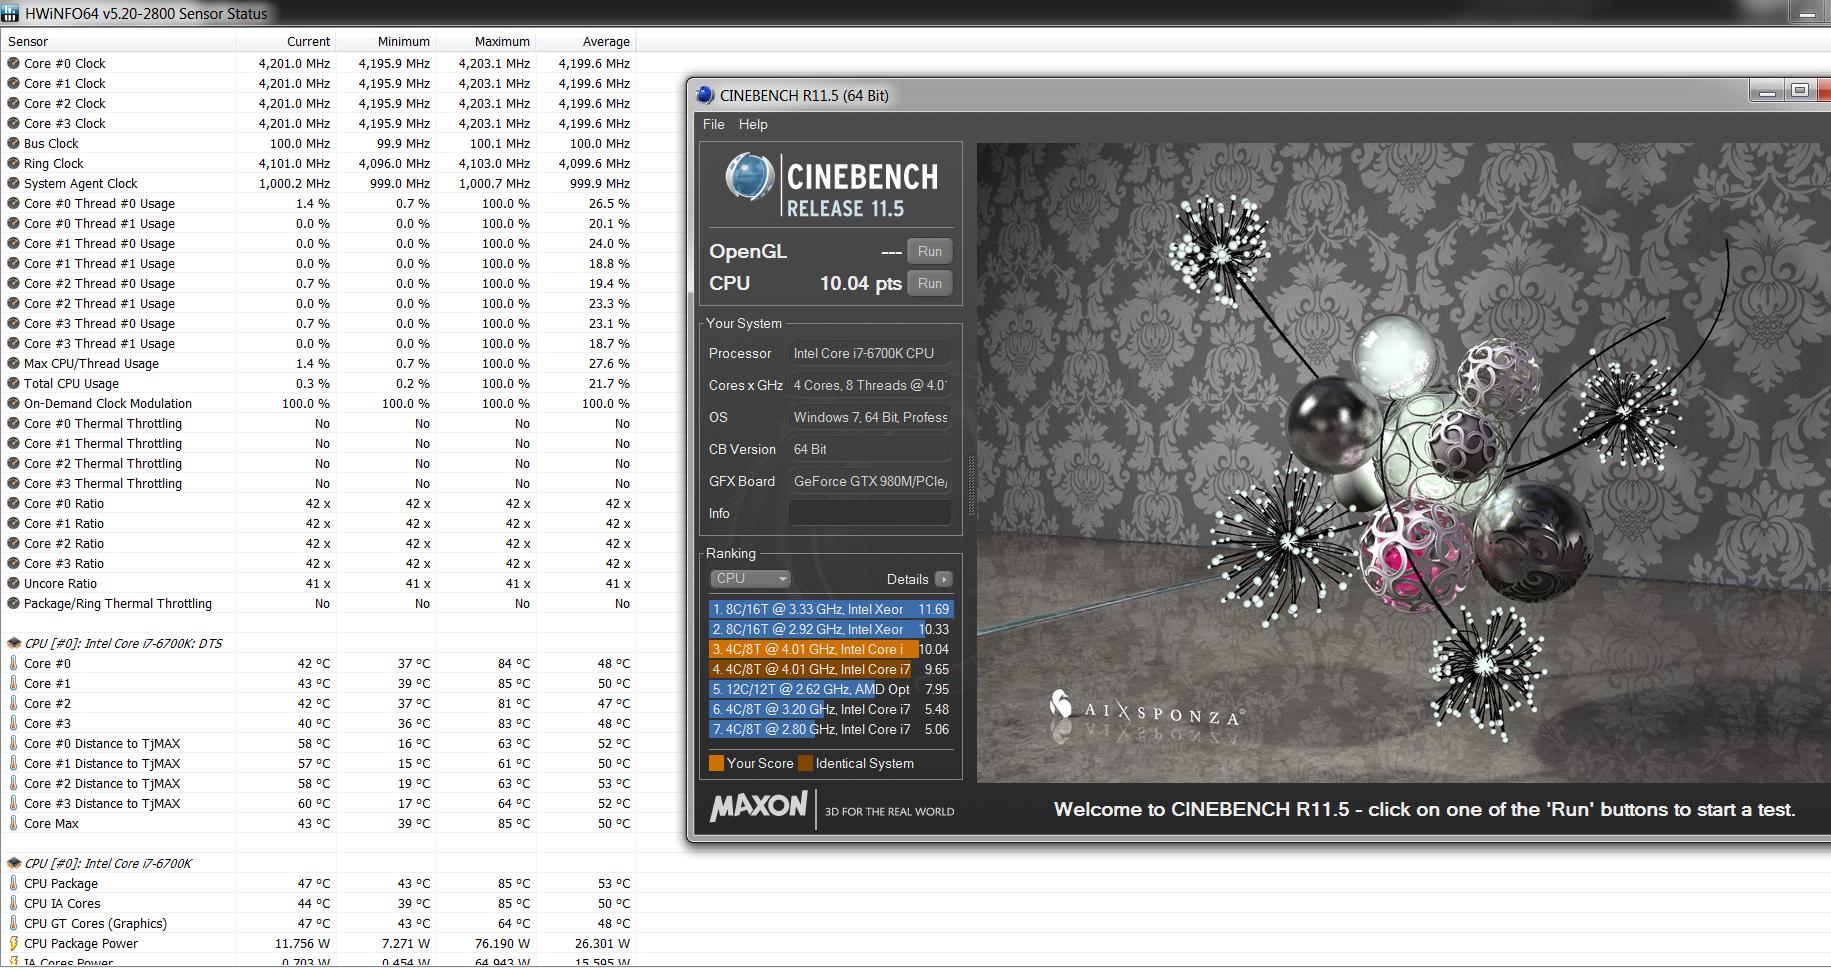Screen dimensions: 1831x968
Task: Click the Total CPU Usage sensor icon
Action: [14, 383]
